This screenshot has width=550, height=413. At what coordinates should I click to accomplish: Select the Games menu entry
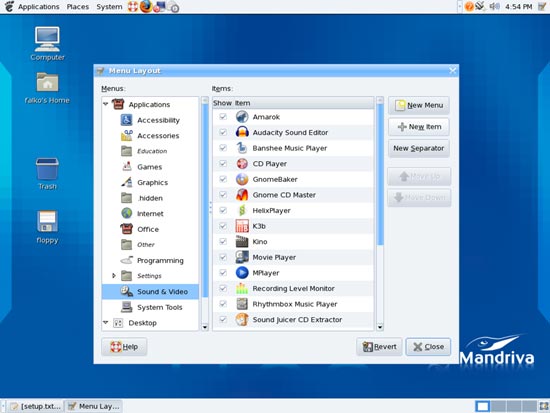point(150,167)
